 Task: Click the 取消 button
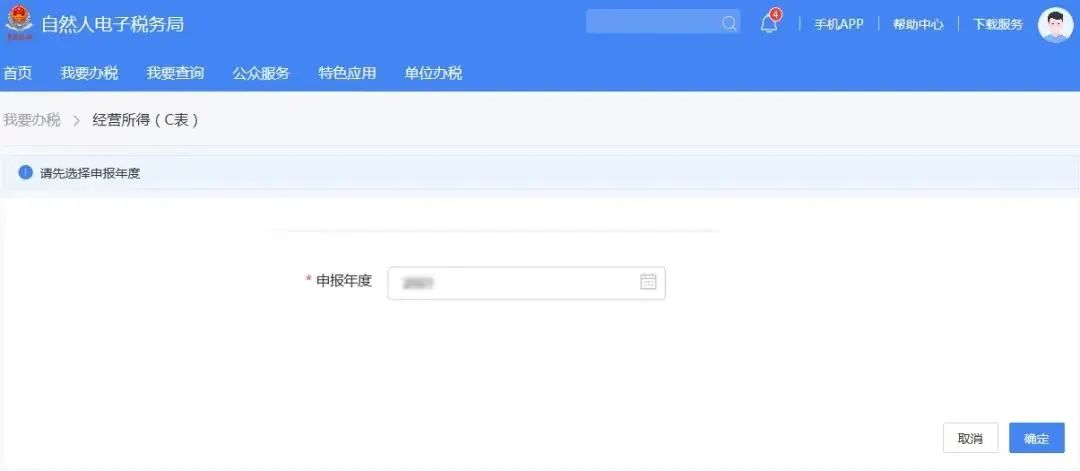pyautogui.click(x=970, y=438)
